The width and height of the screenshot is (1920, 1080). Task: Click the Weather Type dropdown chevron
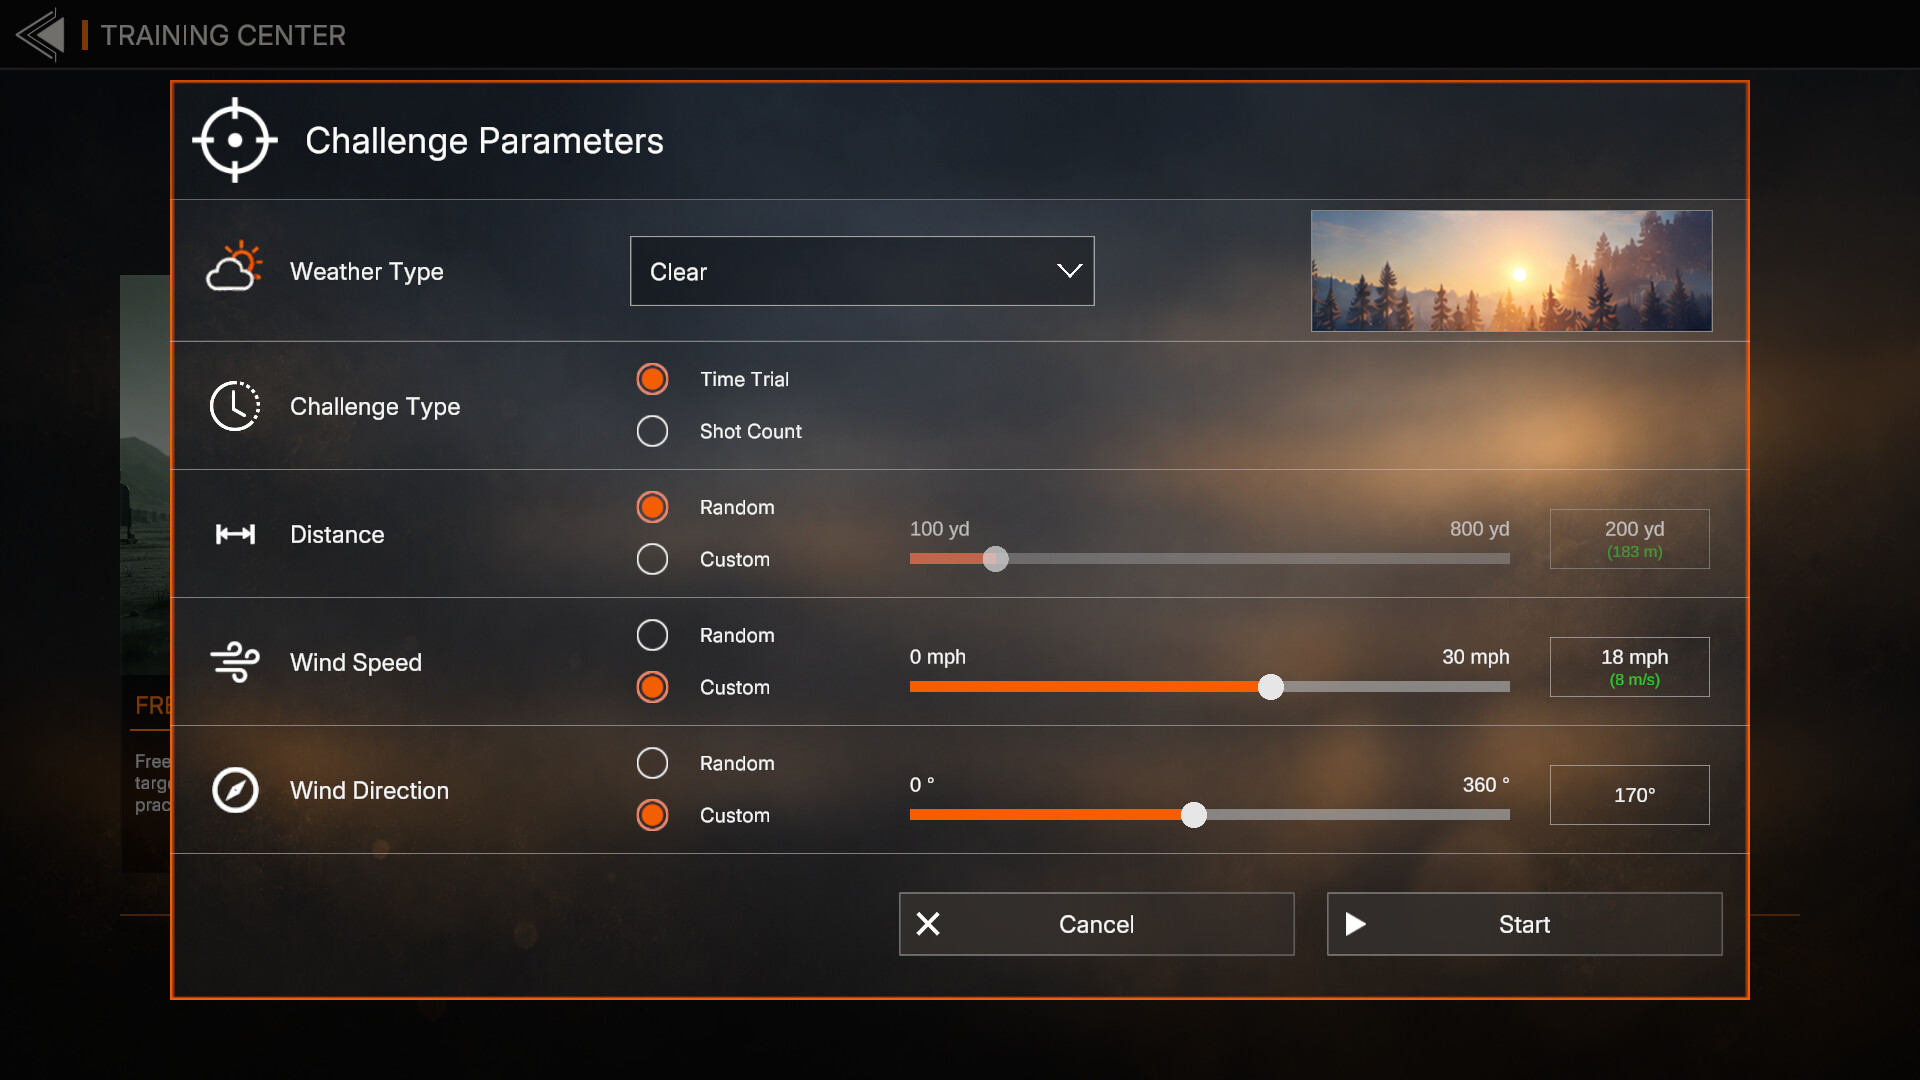1069,271
